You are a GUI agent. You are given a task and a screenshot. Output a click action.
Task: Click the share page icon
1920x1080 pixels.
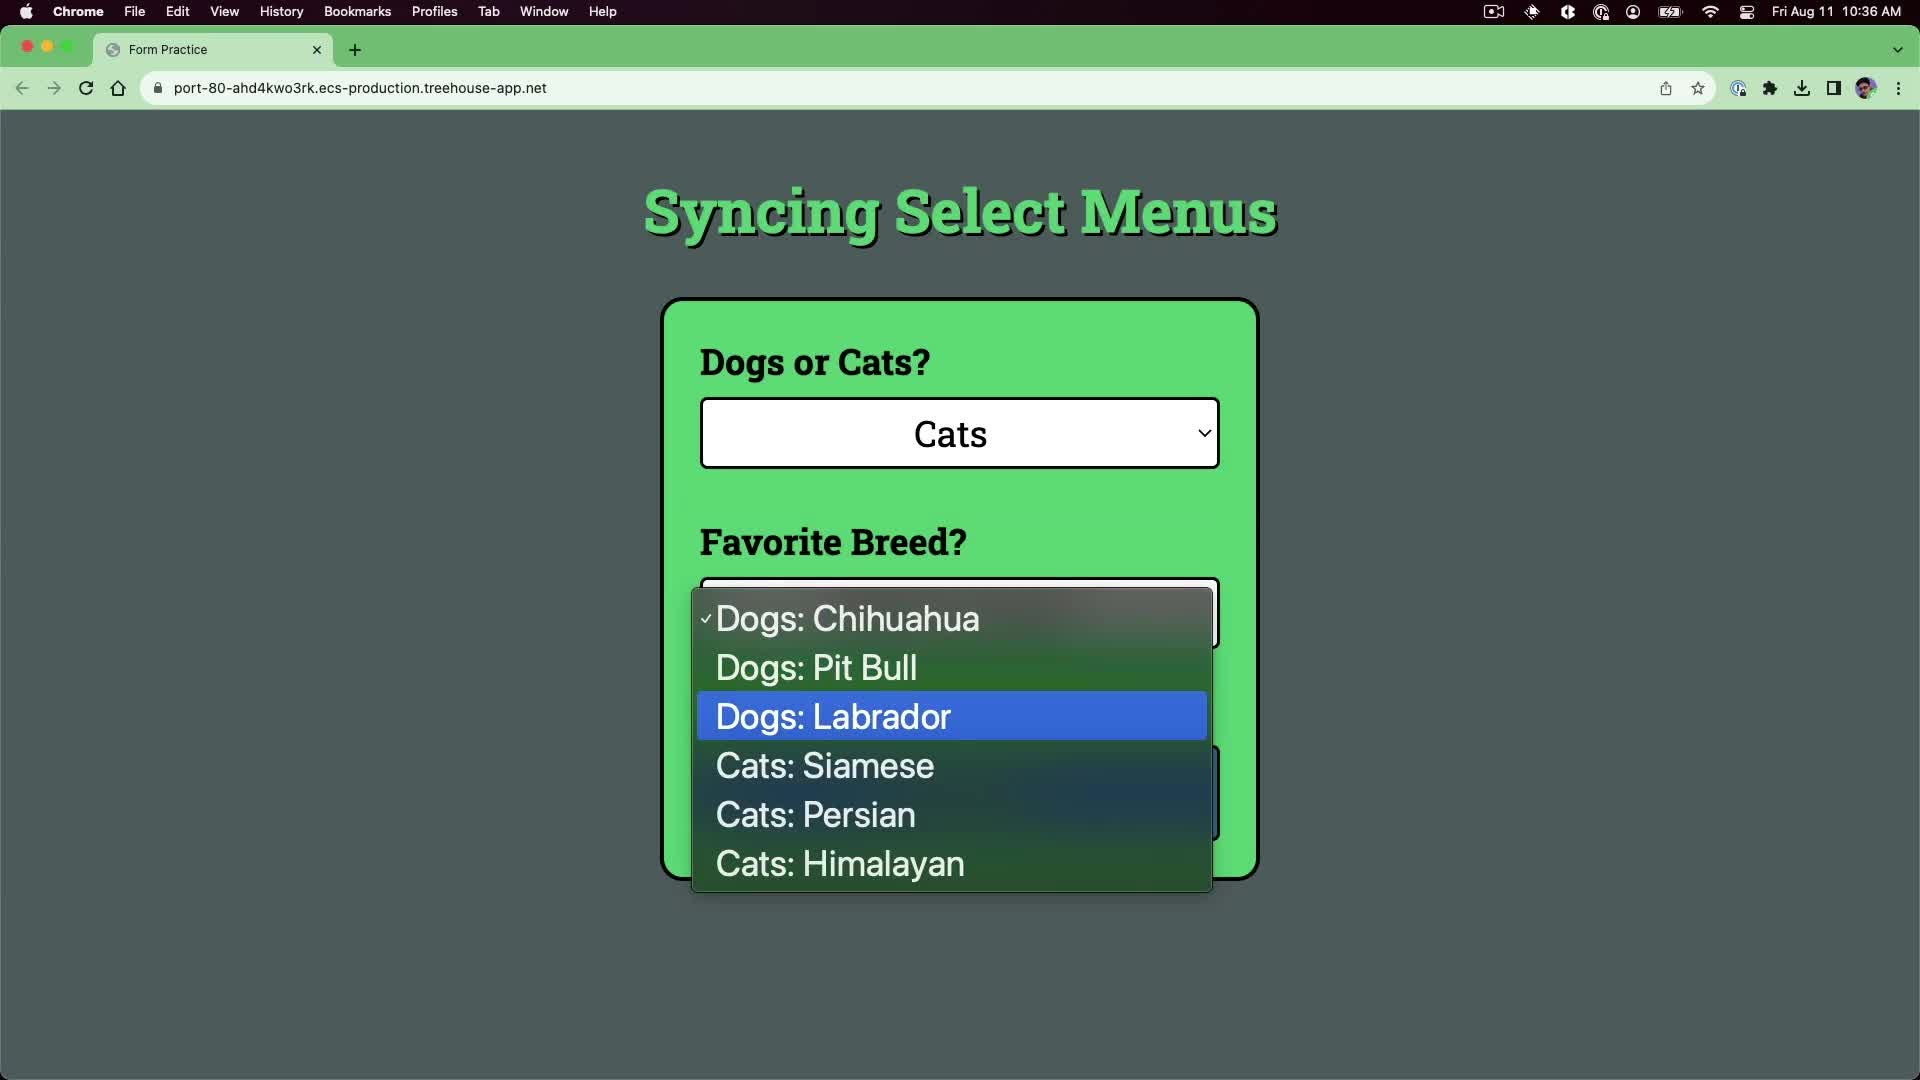(x=1666, y=88)
